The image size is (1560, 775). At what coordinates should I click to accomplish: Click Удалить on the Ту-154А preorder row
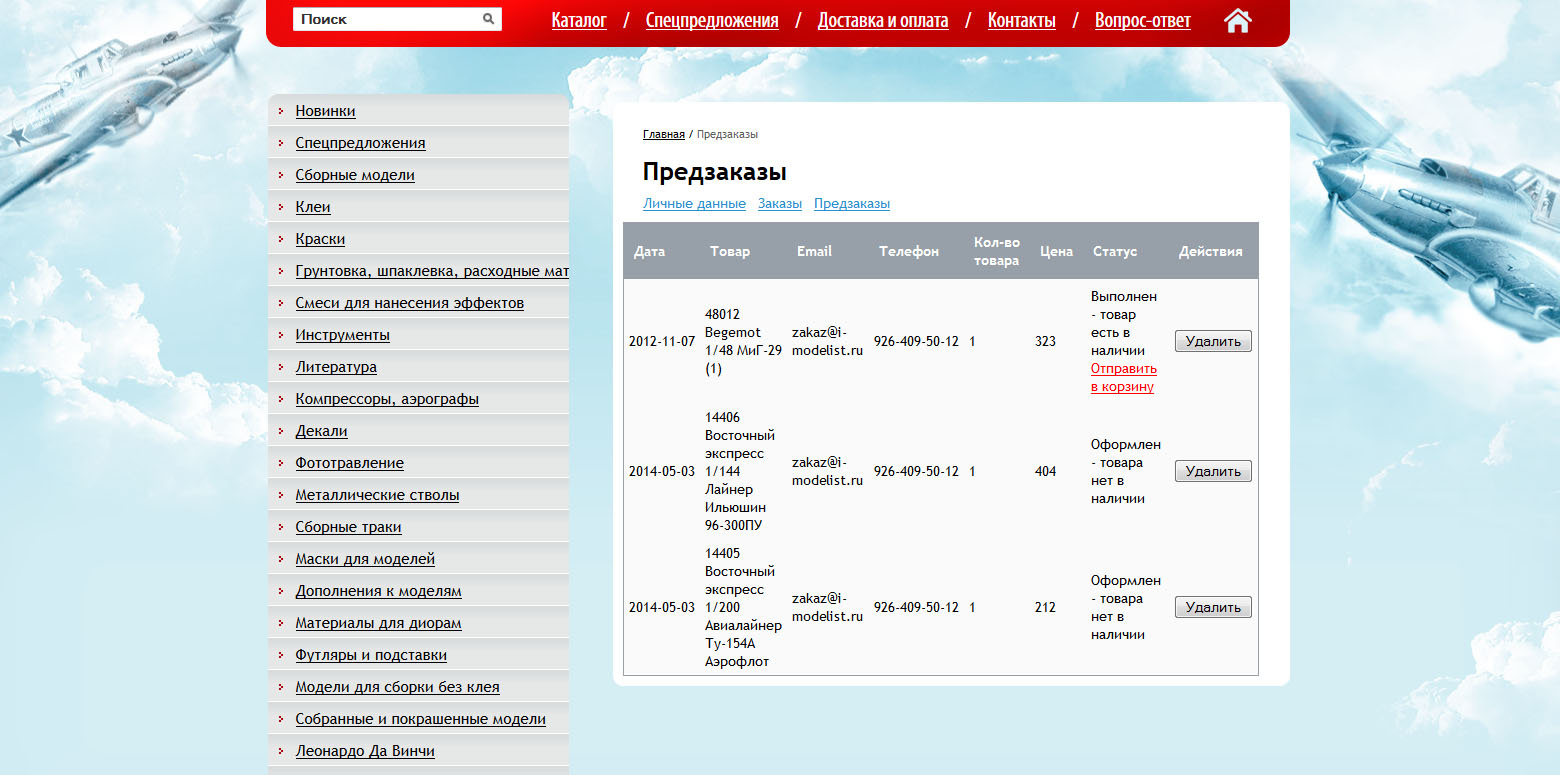click(x=1212, y=606)
